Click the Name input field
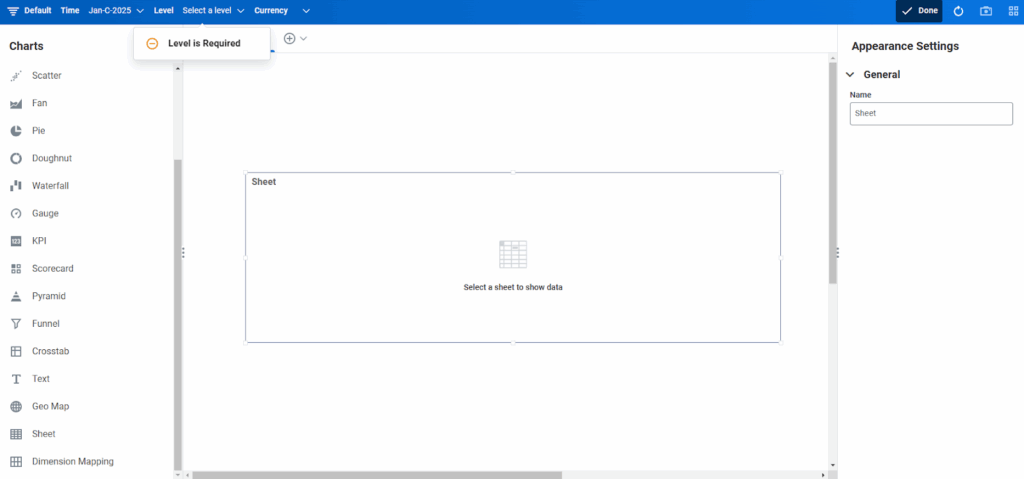This screenshot has width=1024, height=479. point(931,114)
